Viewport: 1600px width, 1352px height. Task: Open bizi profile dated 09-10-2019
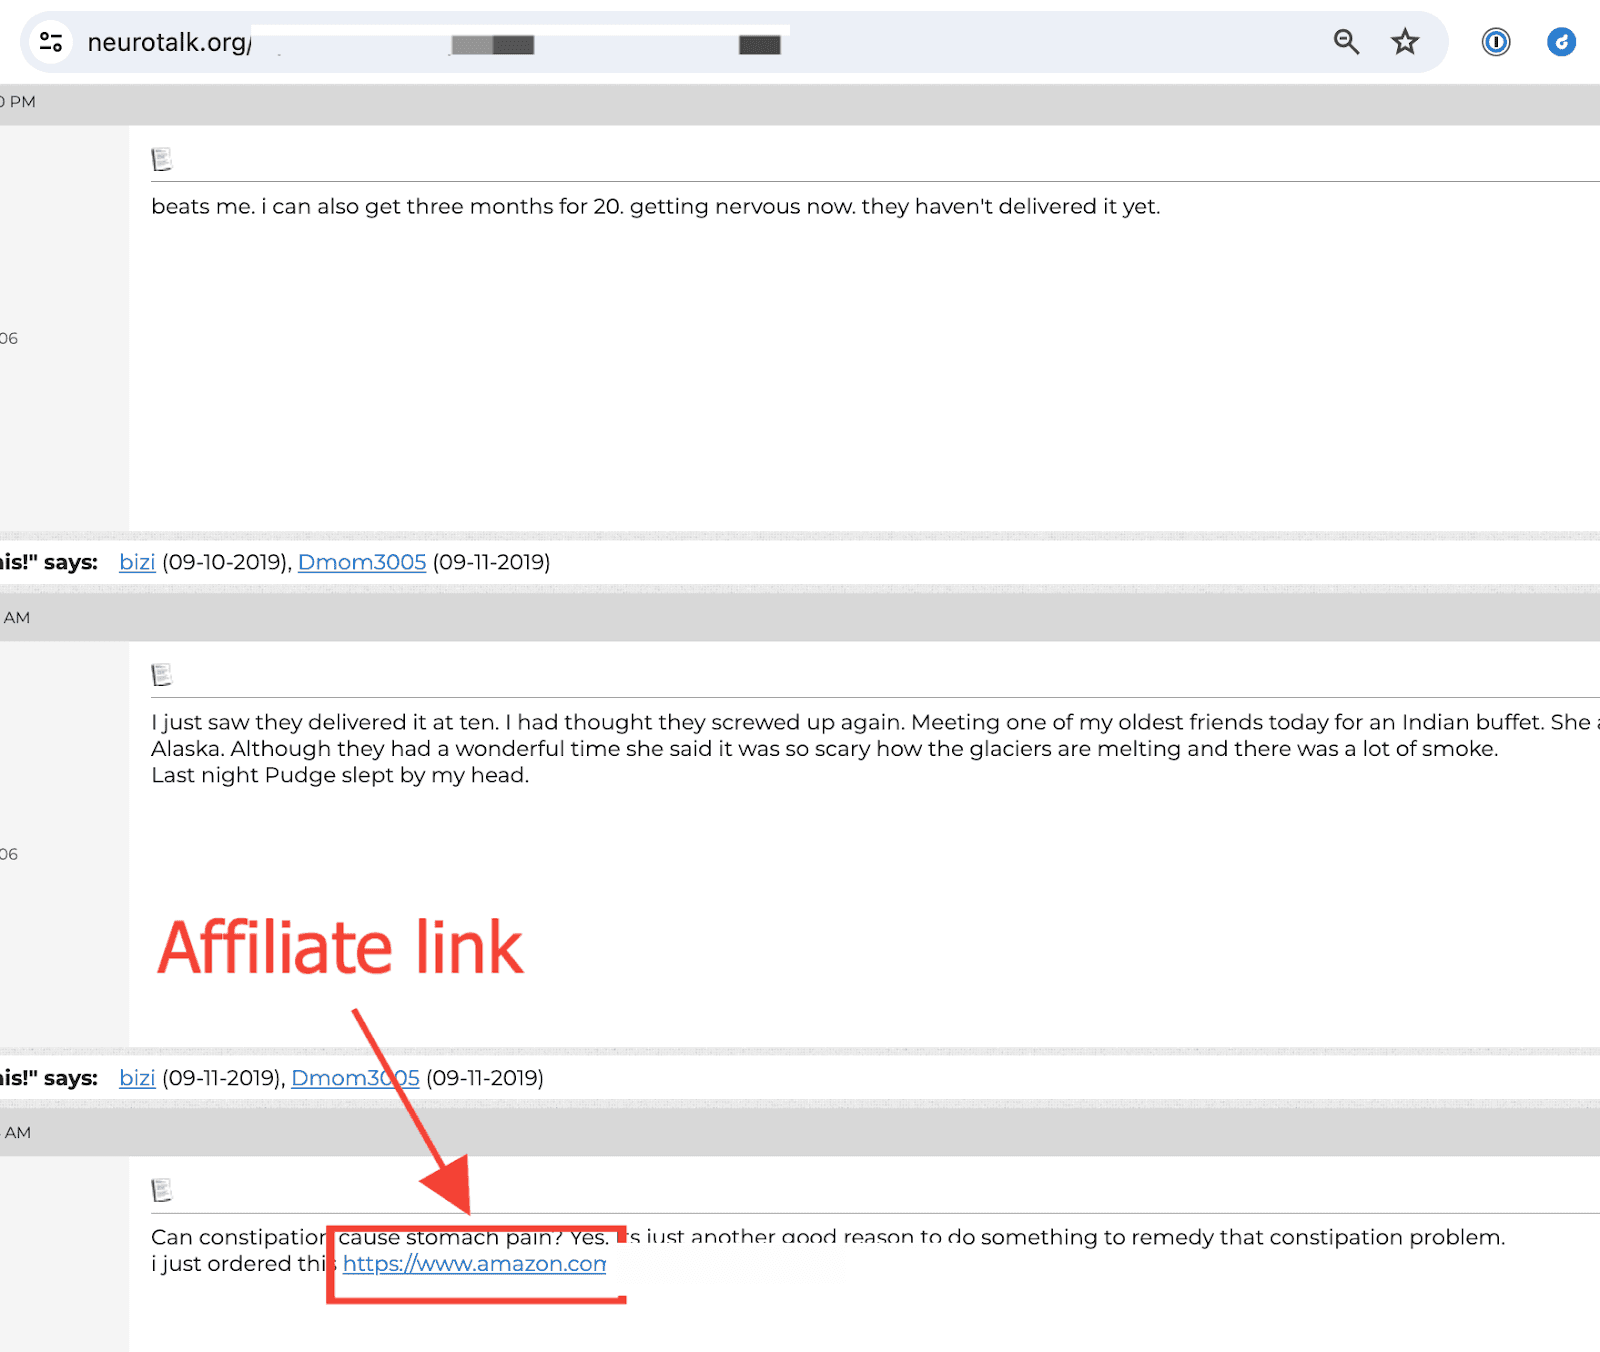point(137,562)
